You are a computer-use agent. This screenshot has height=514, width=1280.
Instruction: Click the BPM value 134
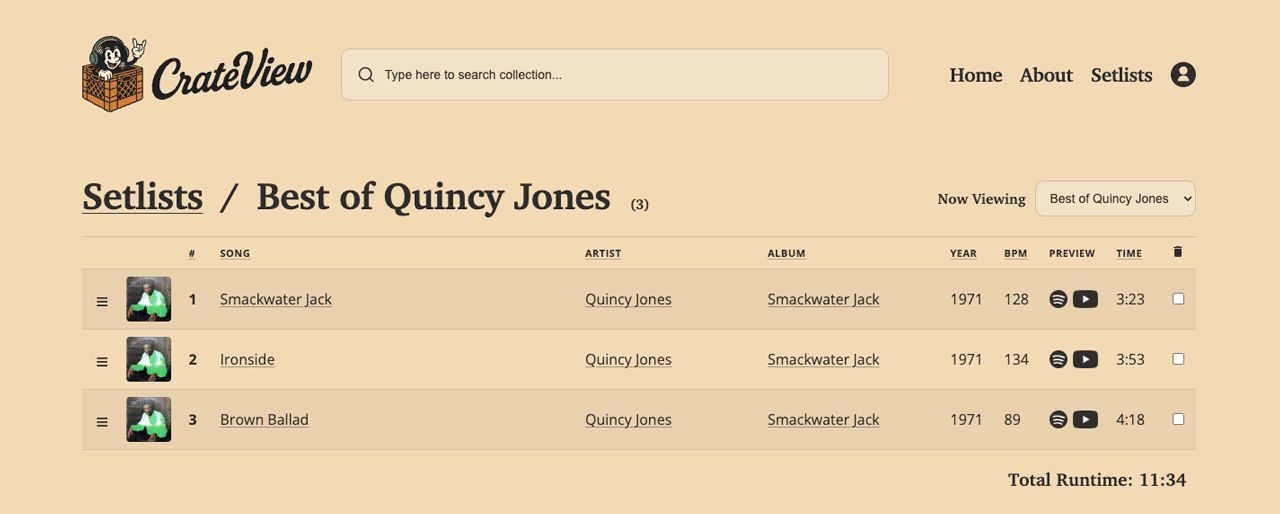click(1016, 359)
